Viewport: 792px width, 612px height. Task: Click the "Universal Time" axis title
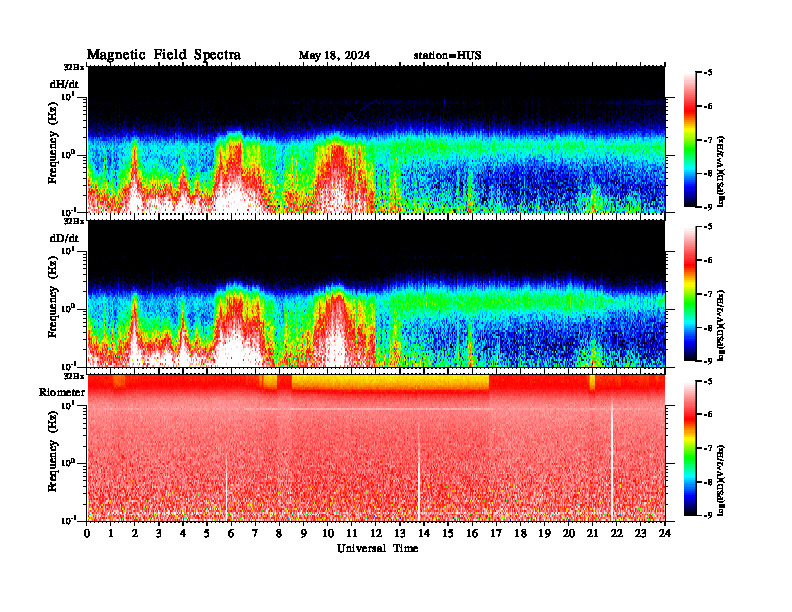tap(377, 548)
